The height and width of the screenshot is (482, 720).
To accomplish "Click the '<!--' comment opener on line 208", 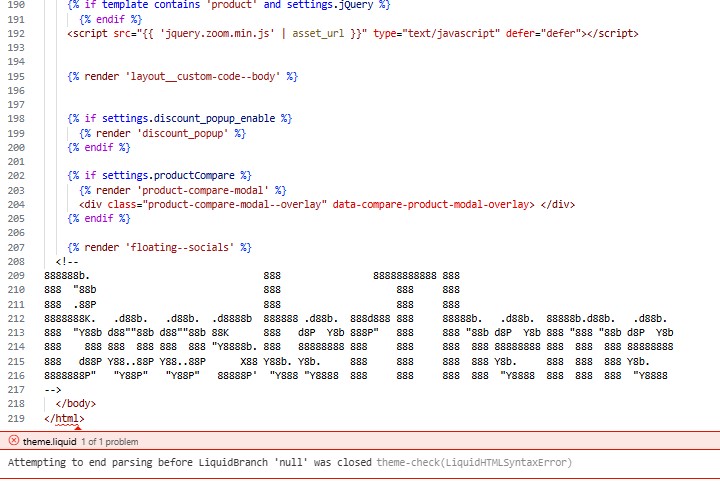I will 67,261.
